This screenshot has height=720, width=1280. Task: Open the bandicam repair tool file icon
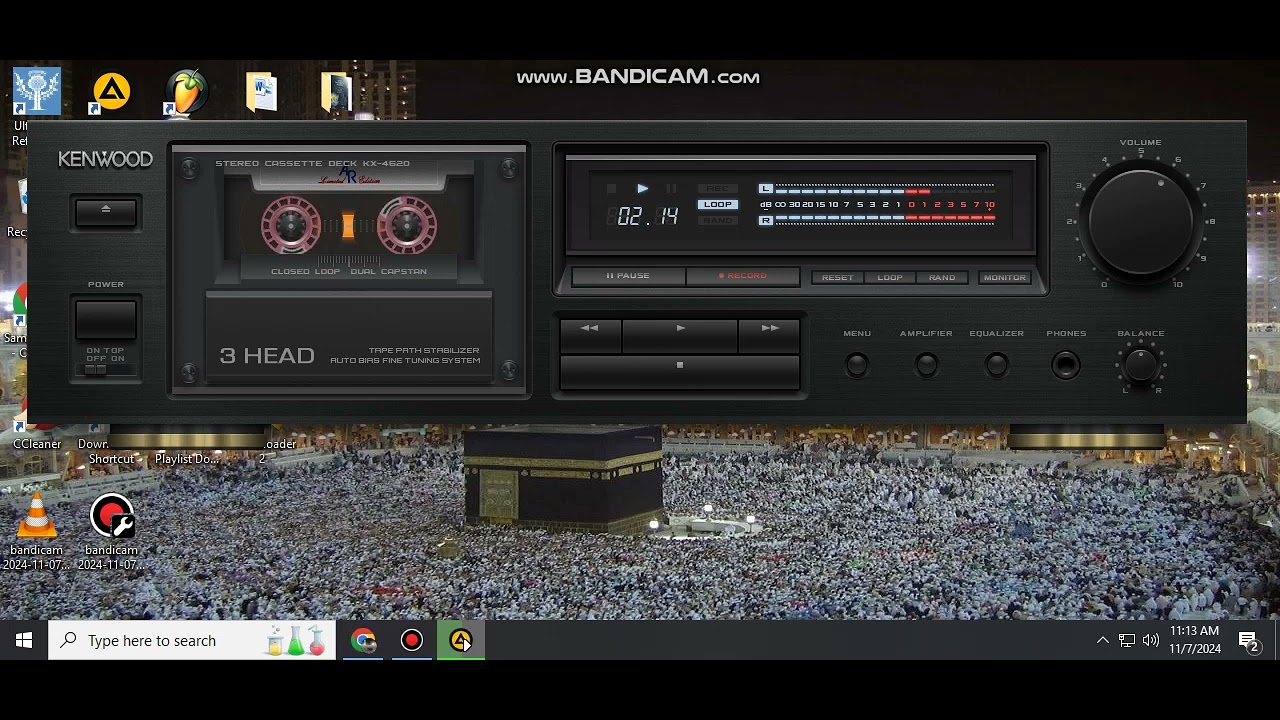(111, 532)
